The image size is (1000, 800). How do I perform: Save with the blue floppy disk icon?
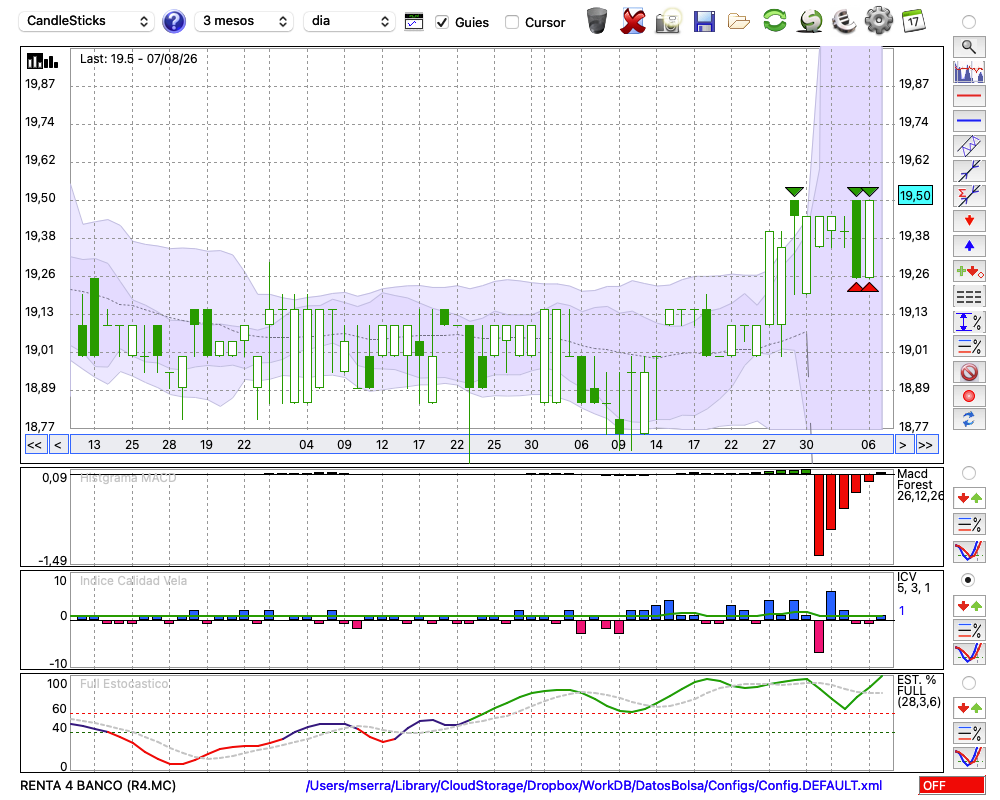pos(704,22)
